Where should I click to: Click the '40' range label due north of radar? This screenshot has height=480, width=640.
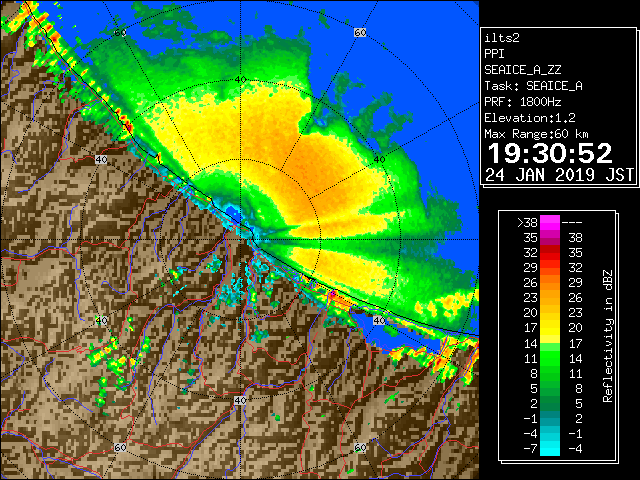240,80
